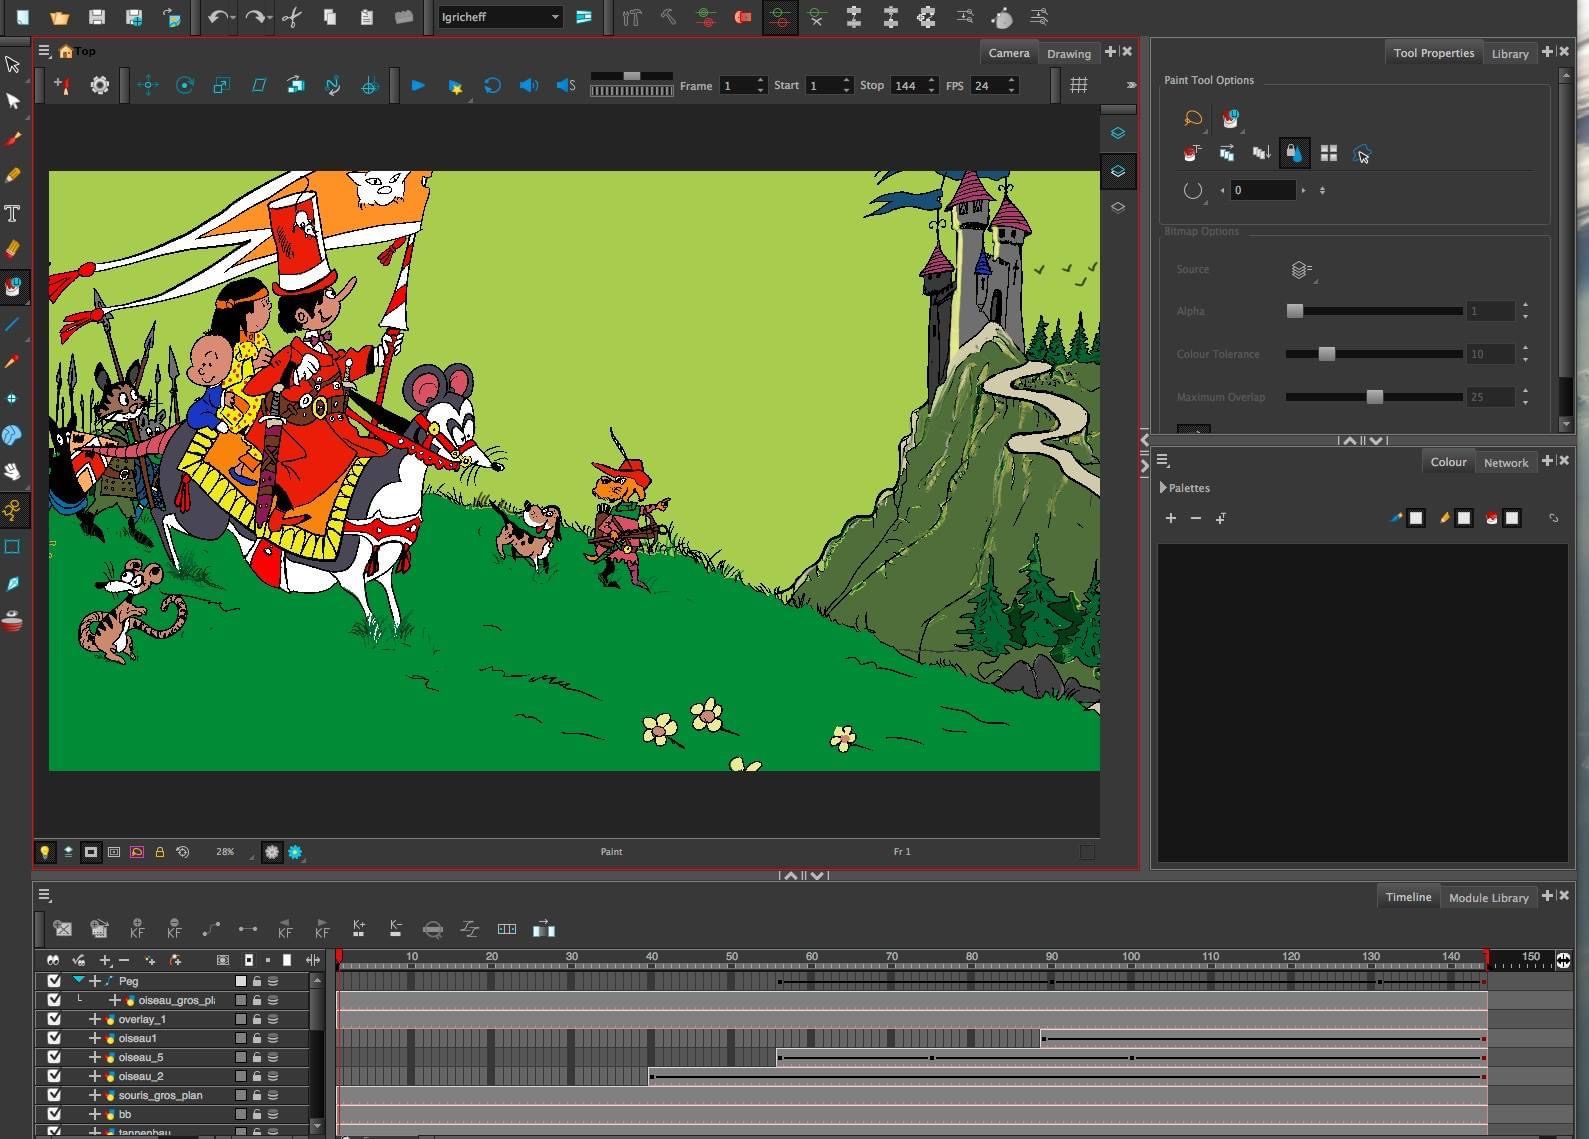Click the light bulb icon in Camera status bar

44,852
